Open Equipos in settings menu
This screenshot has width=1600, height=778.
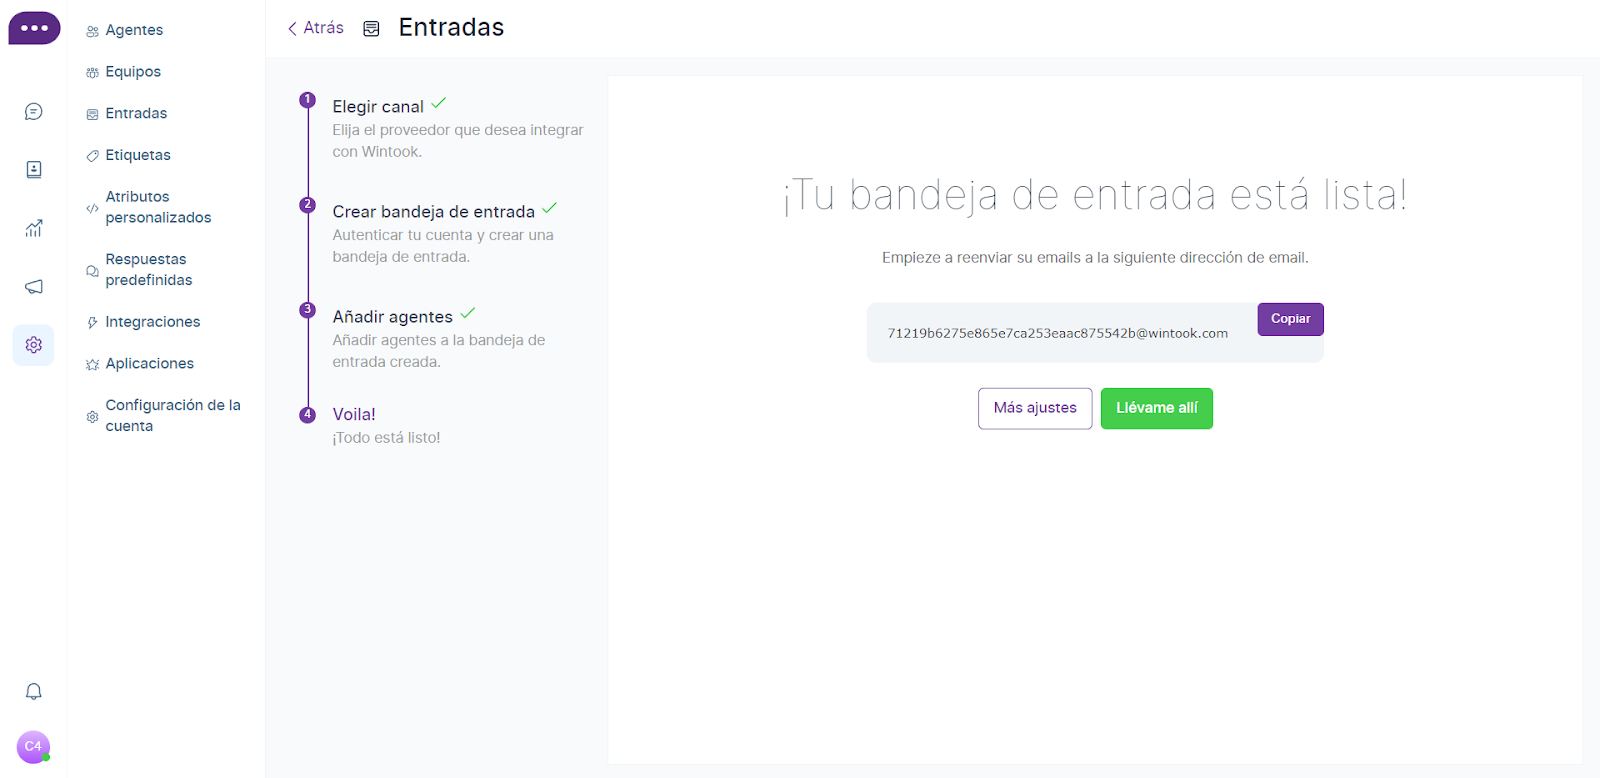click(x=133, y=72)
